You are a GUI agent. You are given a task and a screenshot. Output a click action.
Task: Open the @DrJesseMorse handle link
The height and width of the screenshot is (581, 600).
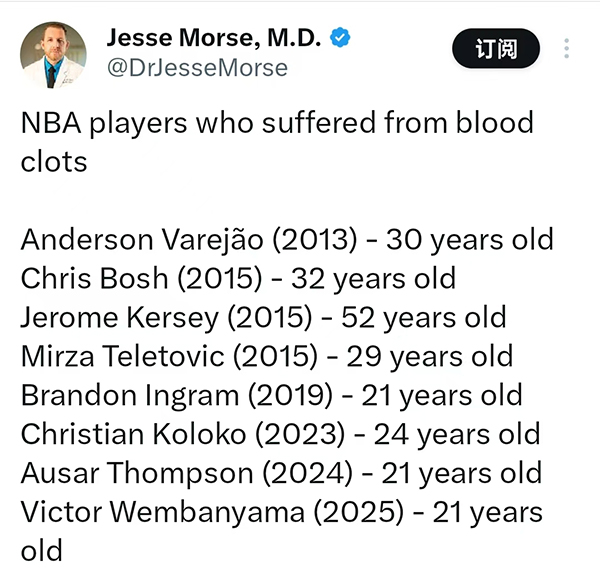point(197,68)
